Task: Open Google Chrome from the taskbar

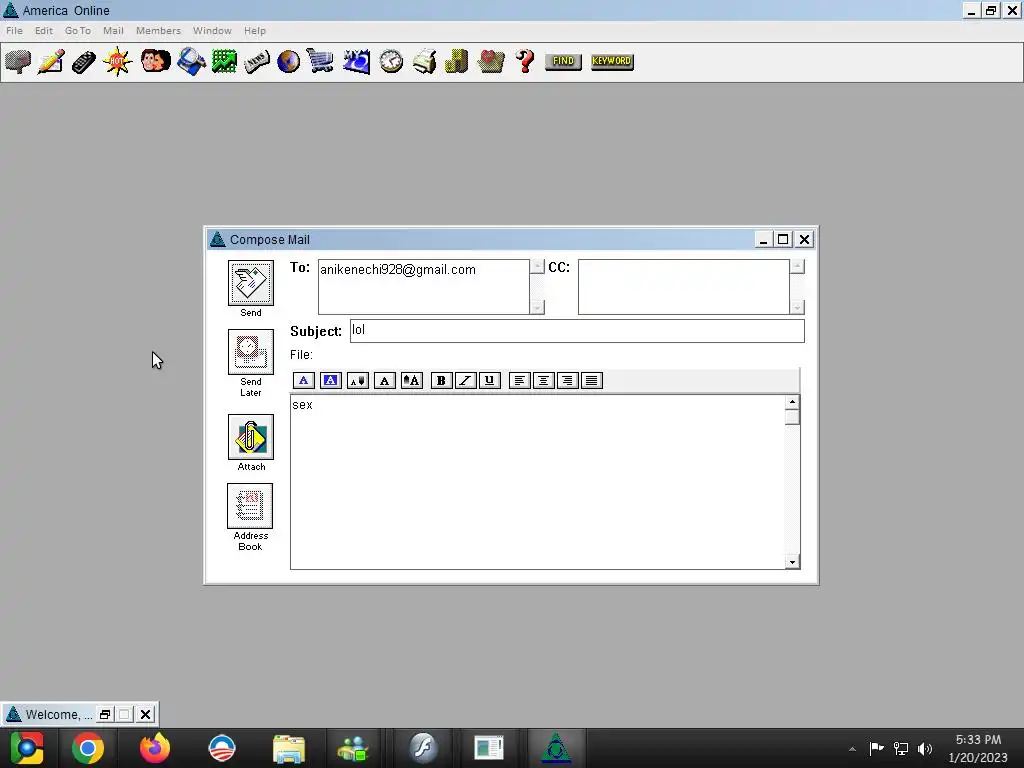Action: (x=88, y=748)
